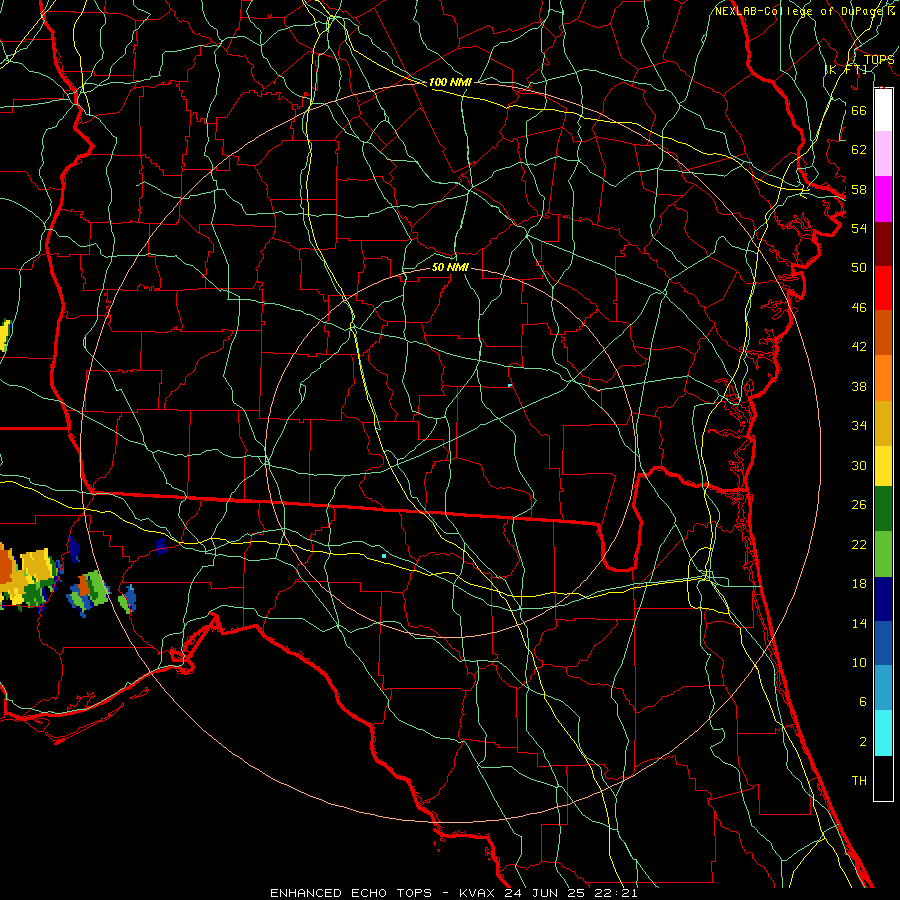The height and width of the screenshot is (900, 900).
Task: Click the "34" legend value
Action: point(859,426)
